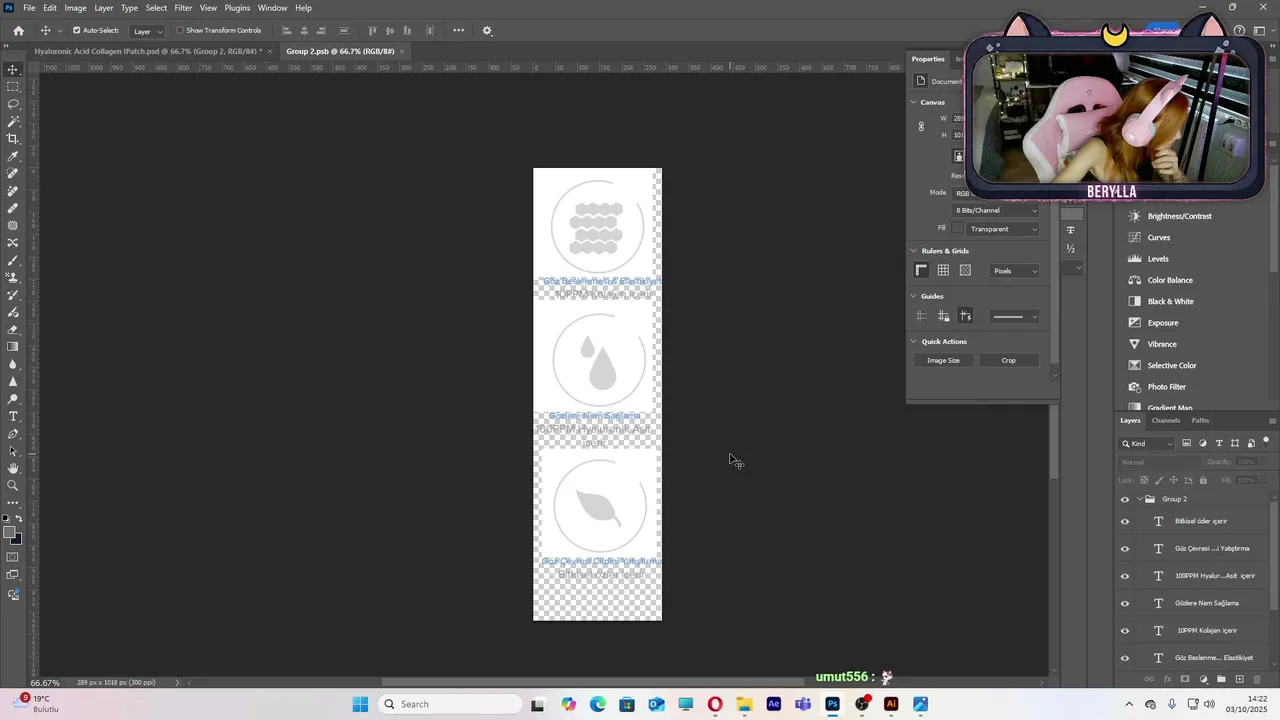Filter layers by type layers icon
This screenshot has width=1280, height=720.
click(x=1219, y=443)
